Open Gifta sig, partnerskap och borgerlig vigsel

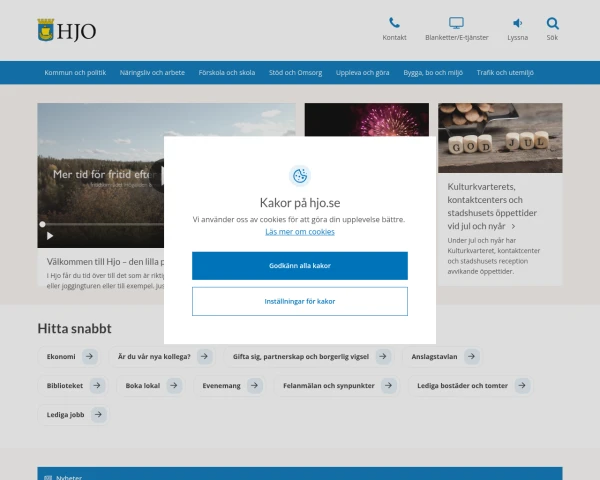coord(308,356)
